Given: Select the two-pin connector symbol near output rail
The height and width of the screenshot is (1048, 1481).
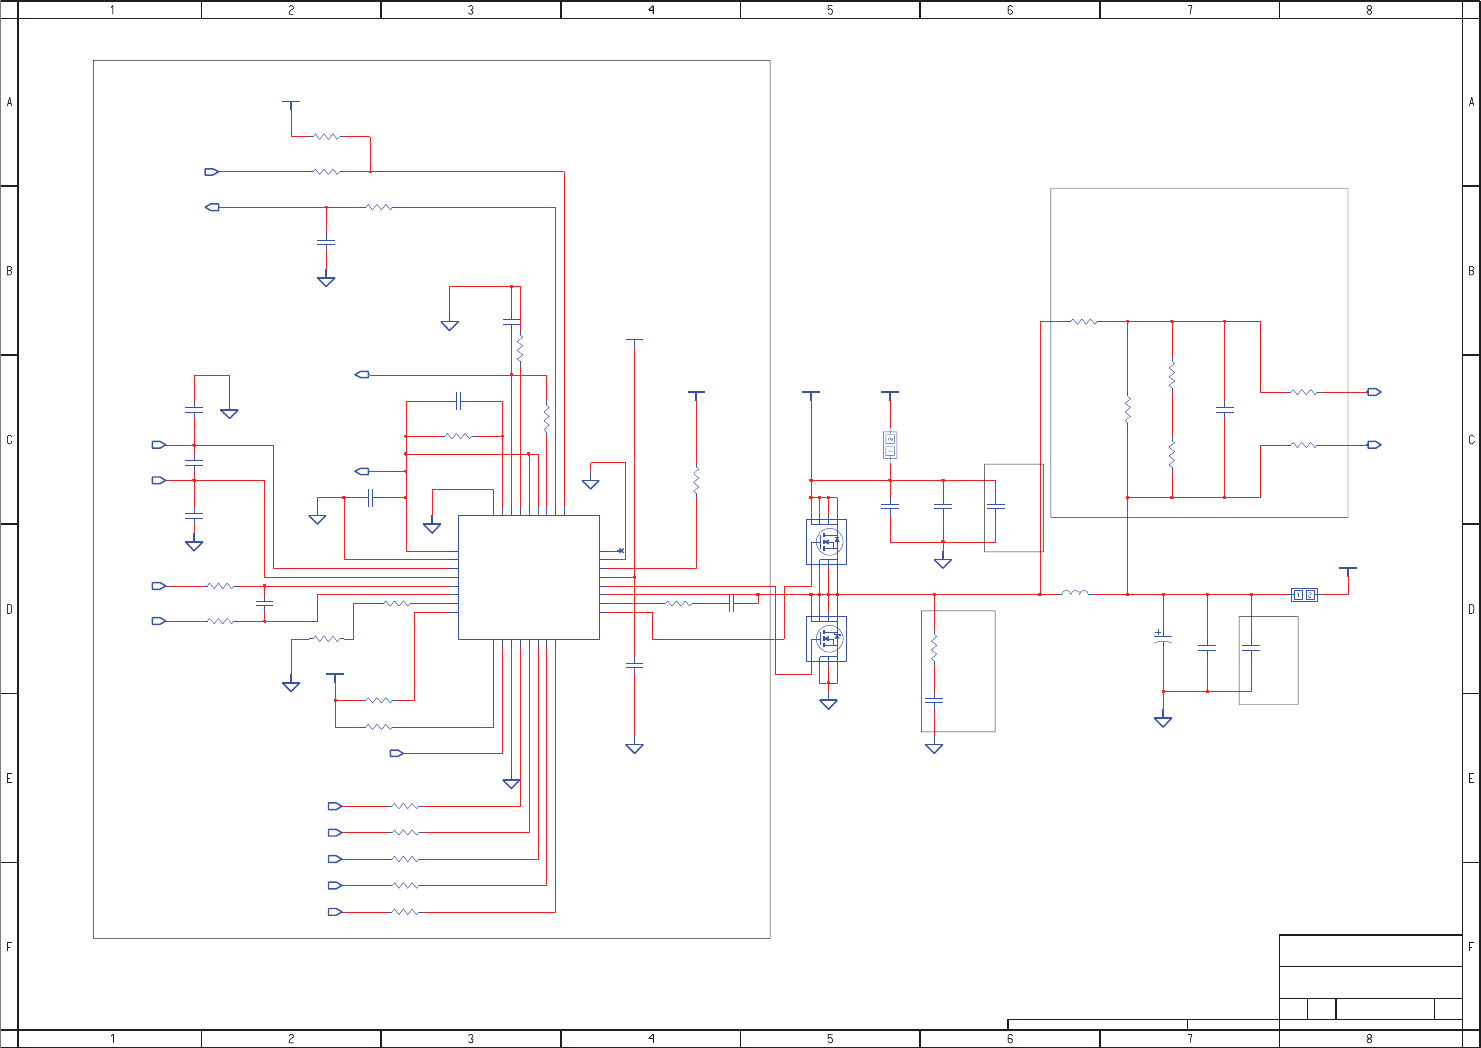Looking at the screenshot, I should [1304, 595].
